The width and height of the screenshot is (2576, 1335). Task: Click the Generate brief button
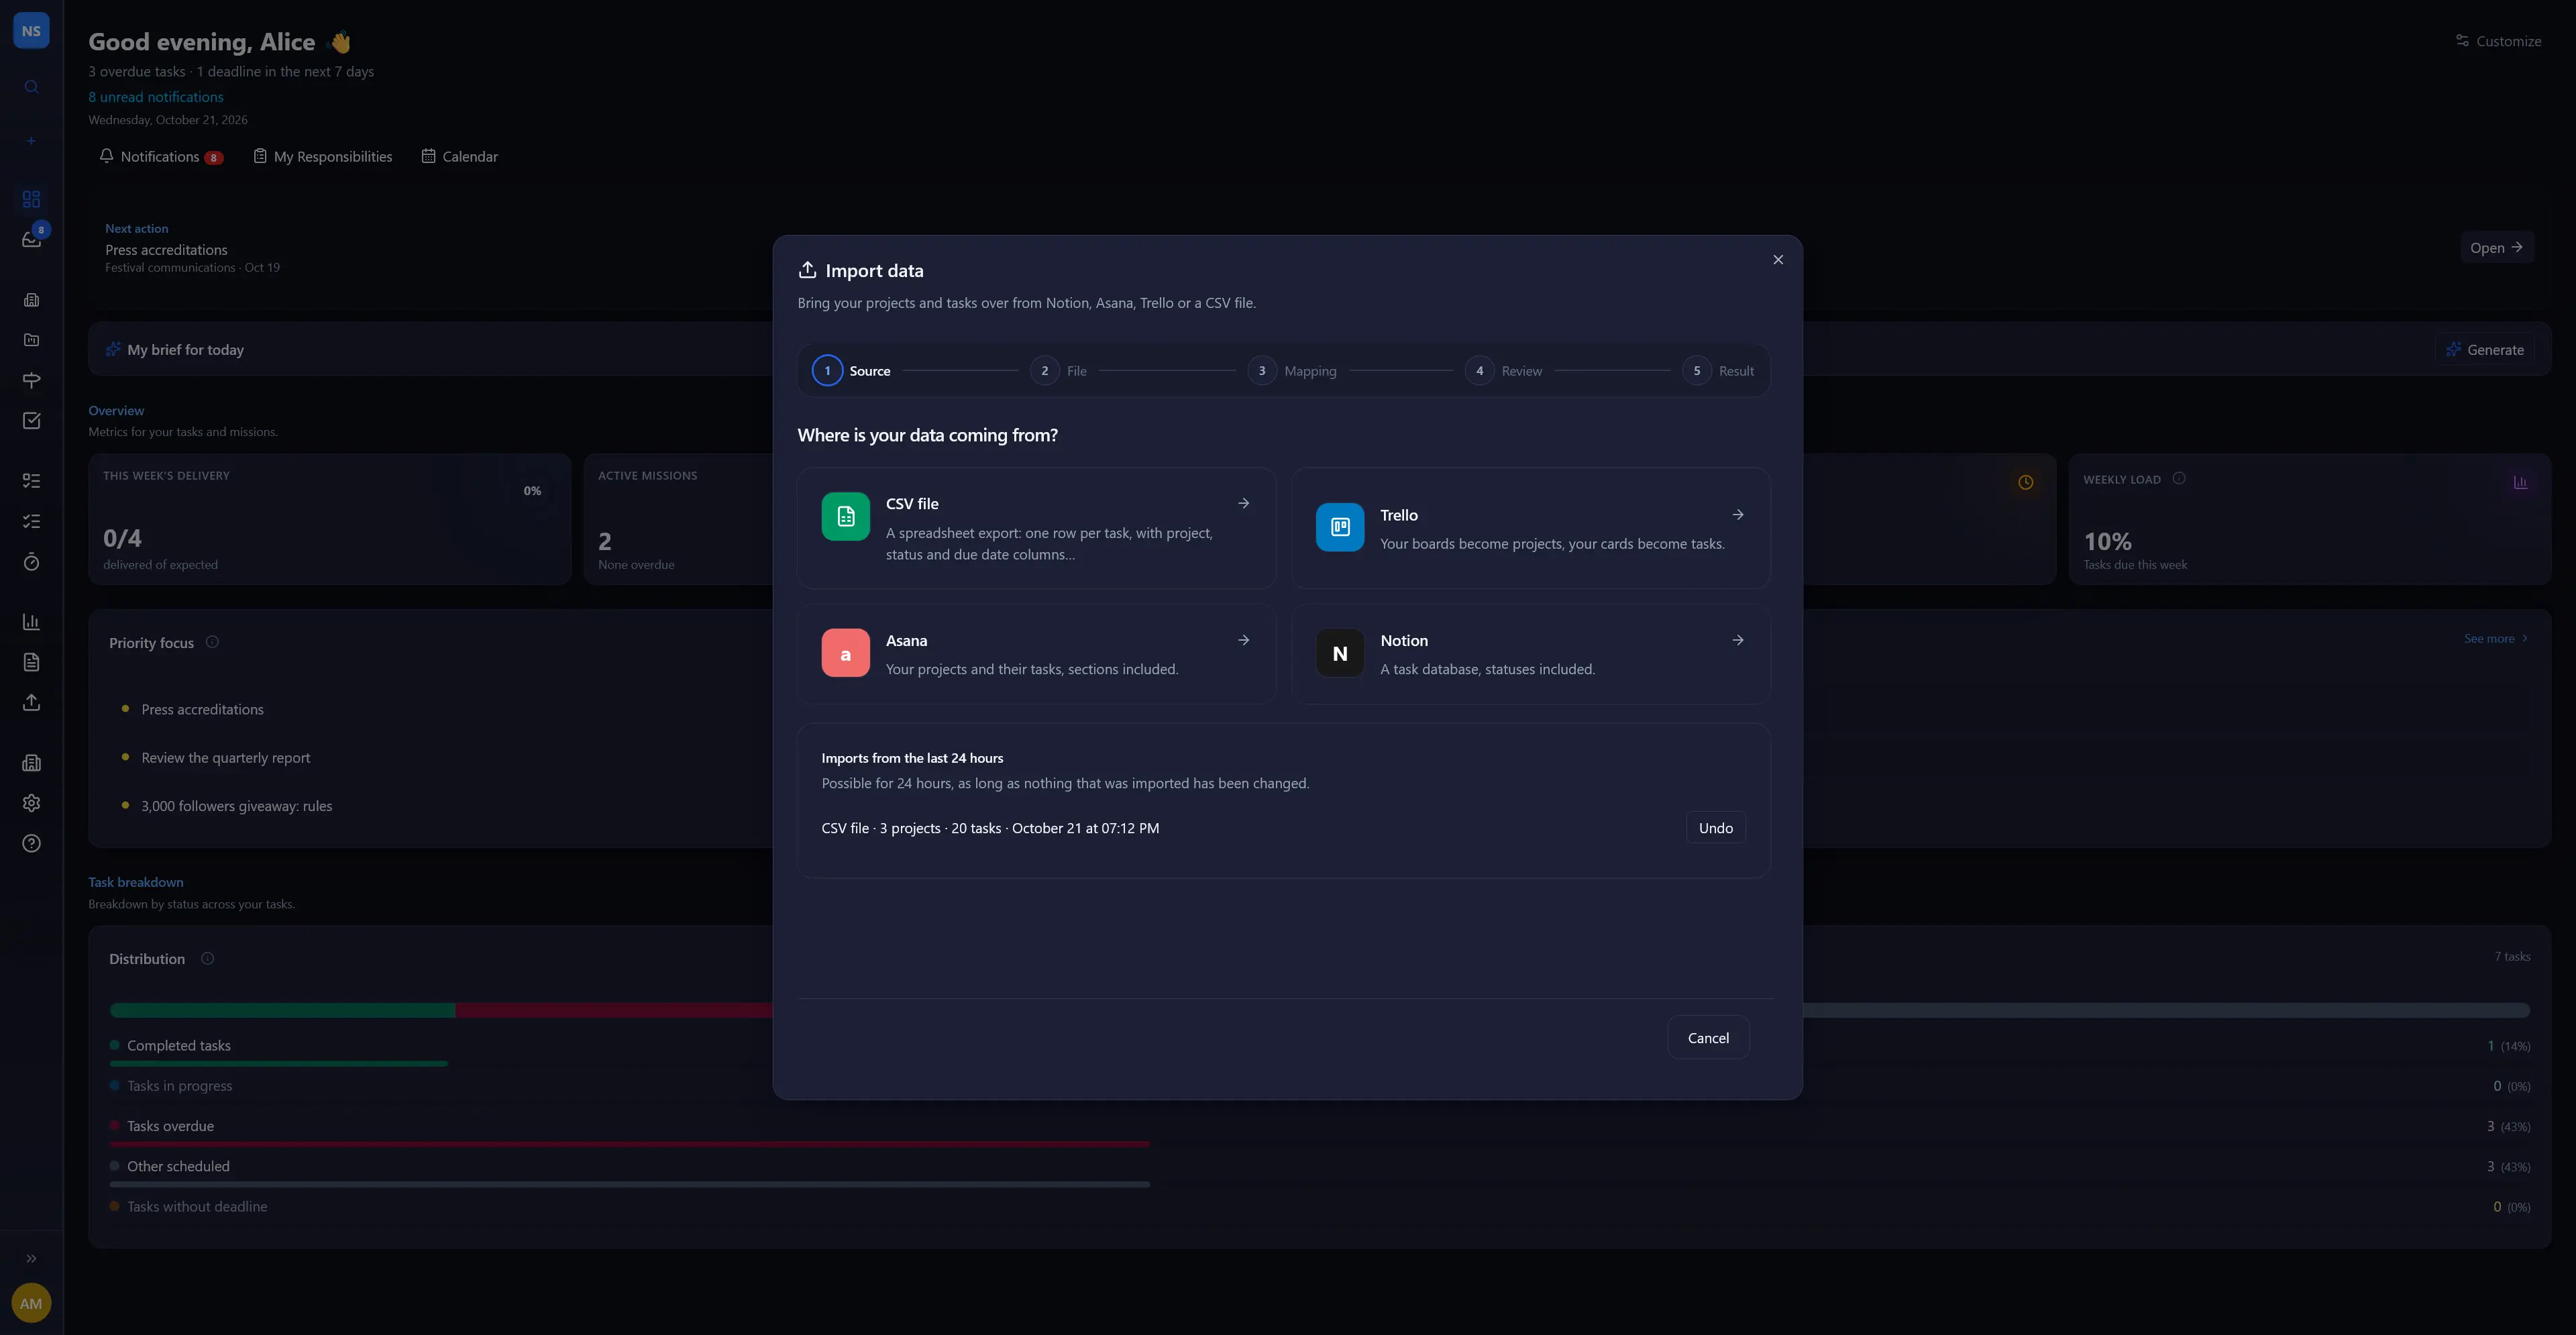pos(2485,350)
